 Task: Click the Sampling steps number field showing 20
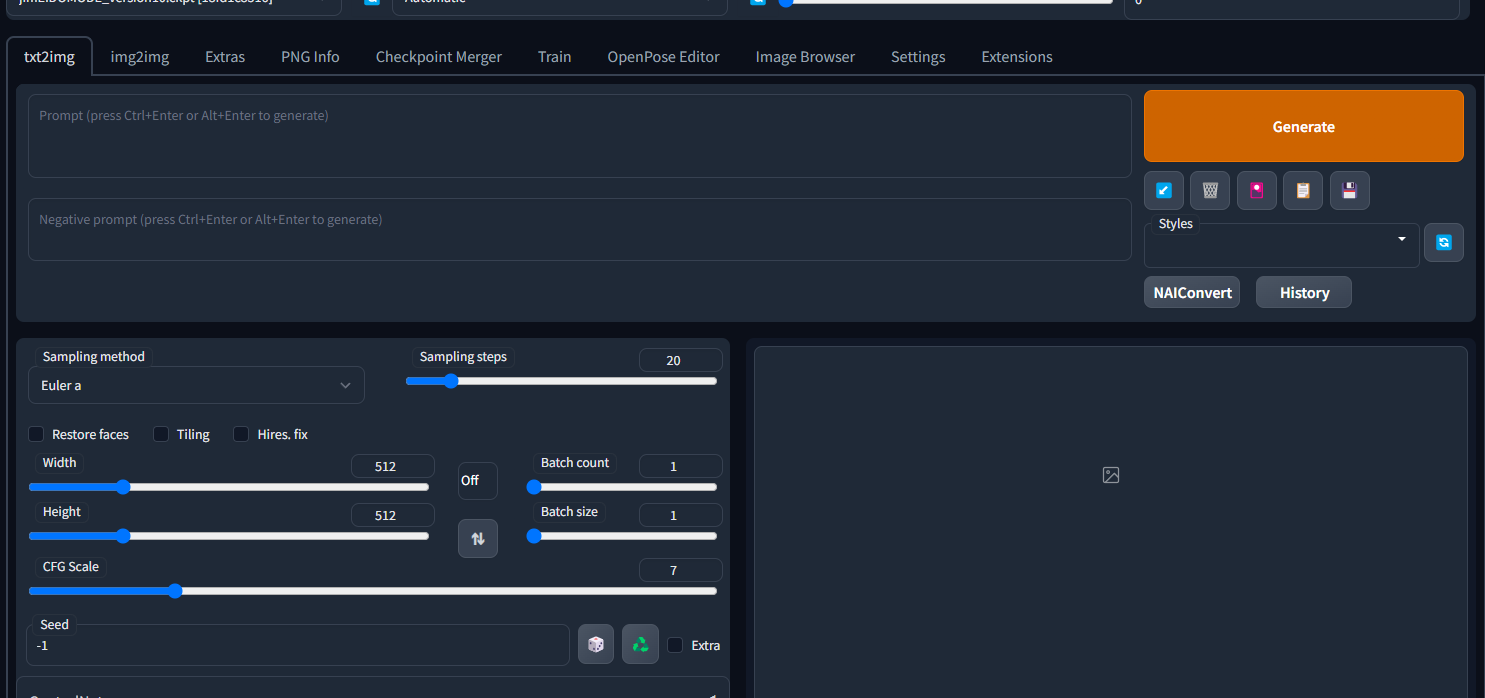point(681,360)
